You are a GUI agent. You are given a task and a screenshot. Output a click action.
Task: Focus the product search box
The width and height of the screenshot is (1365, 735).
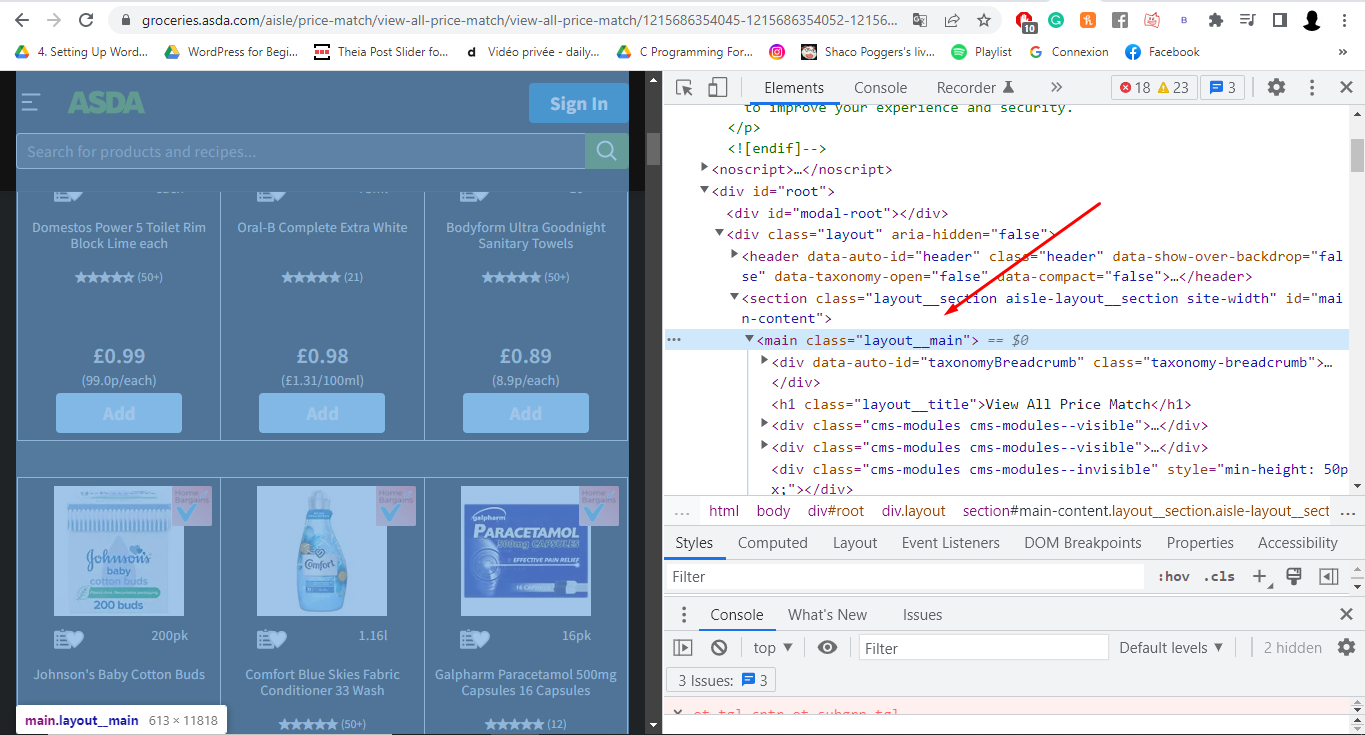[x=301, y=152]
